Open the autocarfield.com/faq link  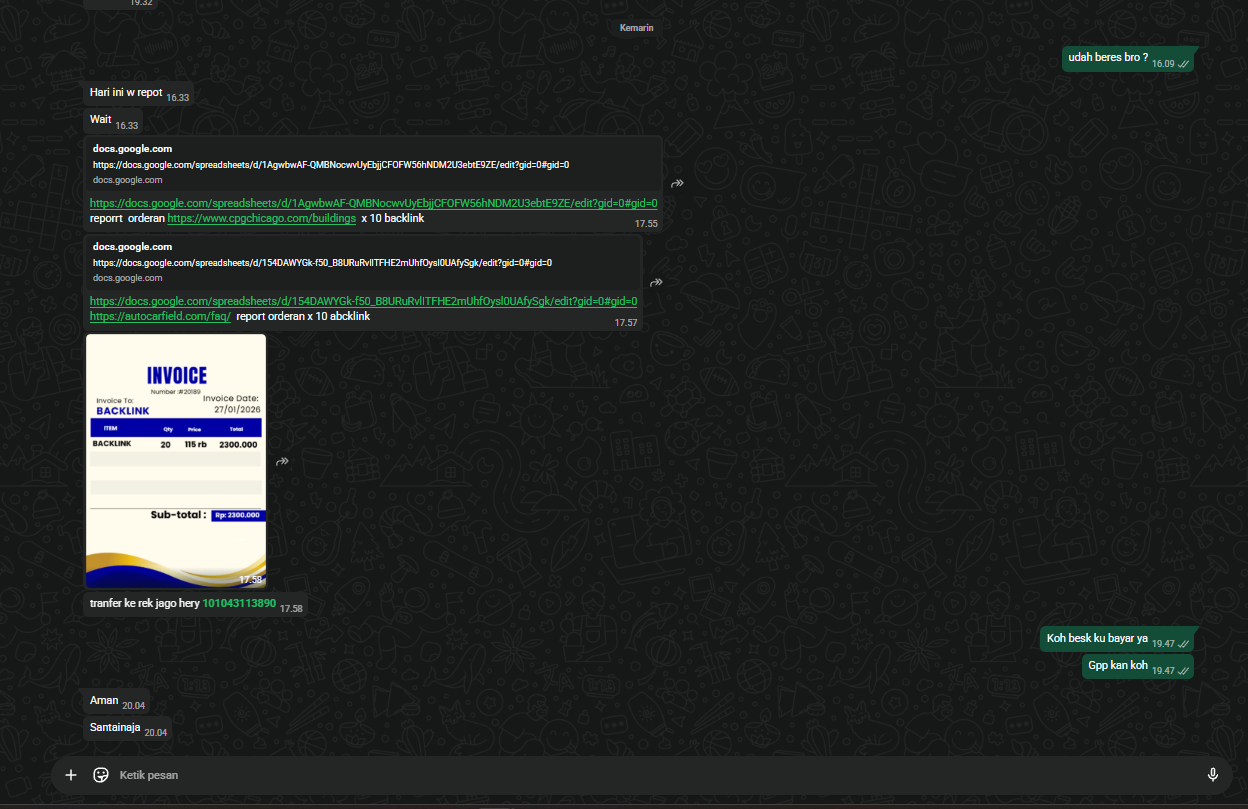pyautogui.click(x=160, y=316)
